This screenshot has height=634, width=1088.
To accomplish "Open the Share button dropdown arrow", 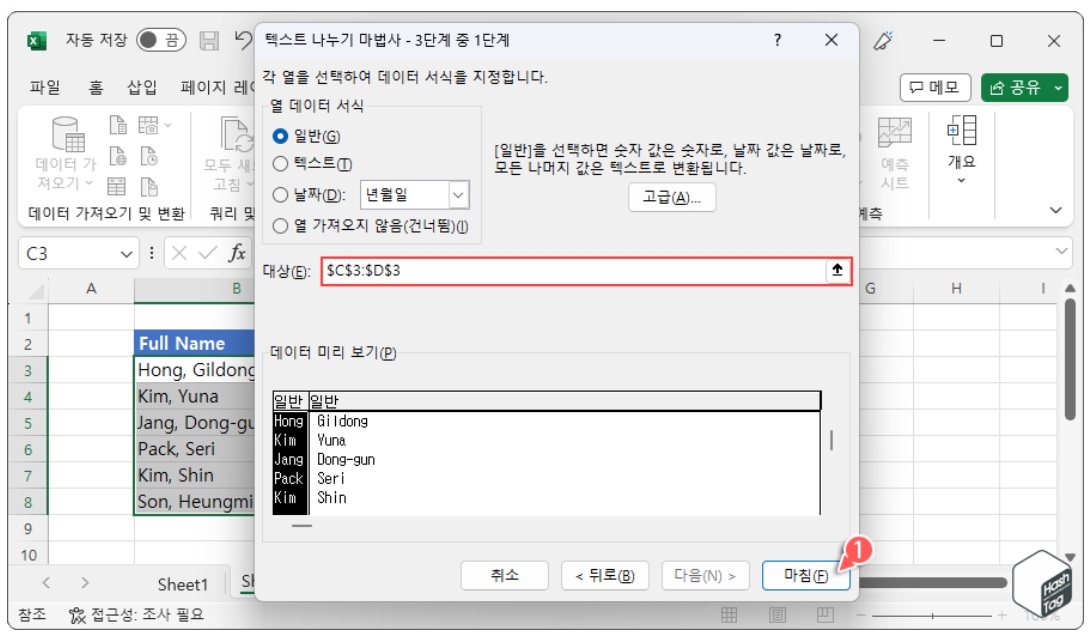I will click(1058, 87).
